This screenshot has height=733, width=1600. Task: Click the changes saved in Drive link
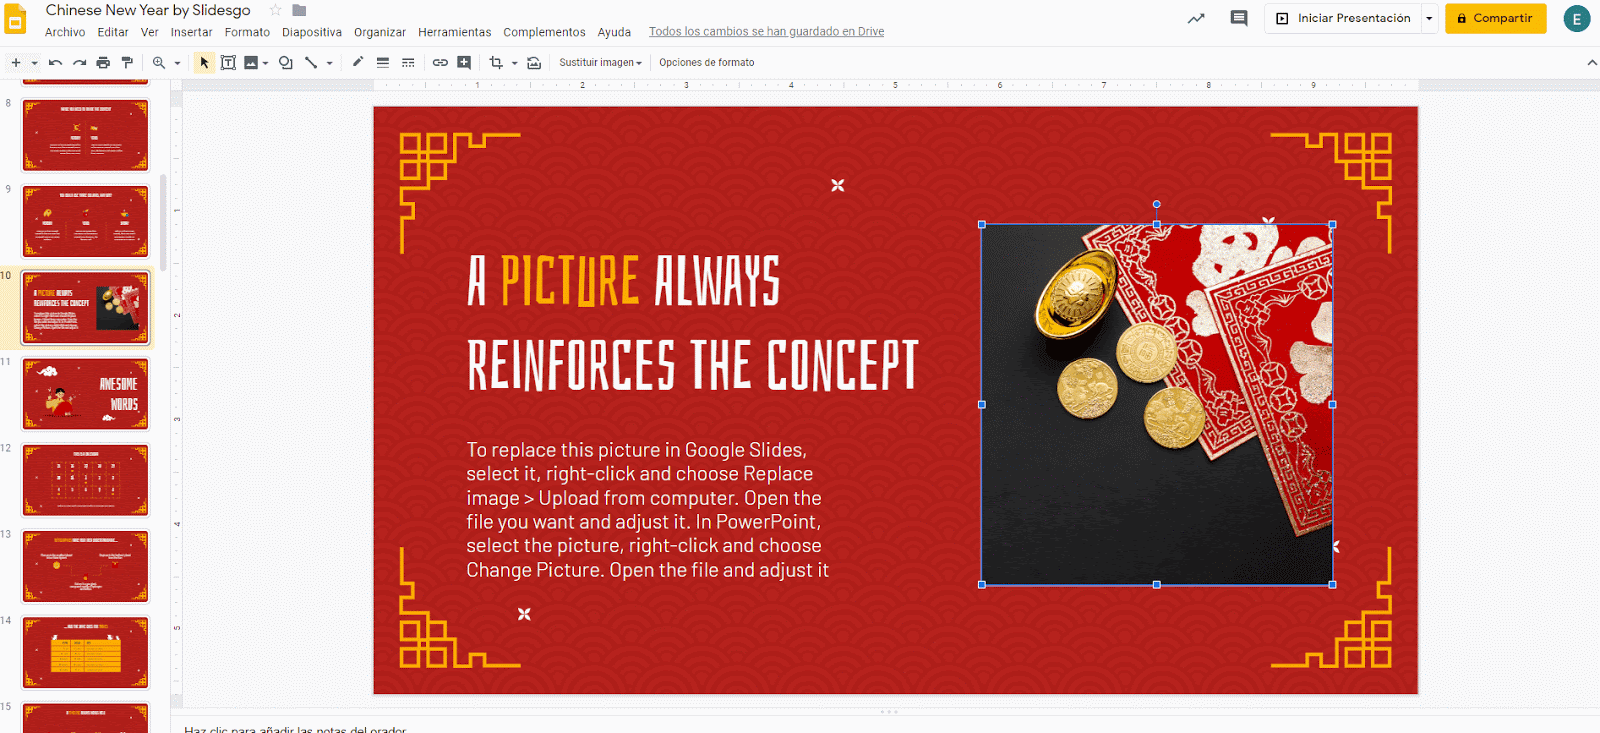tap(766, 32)
